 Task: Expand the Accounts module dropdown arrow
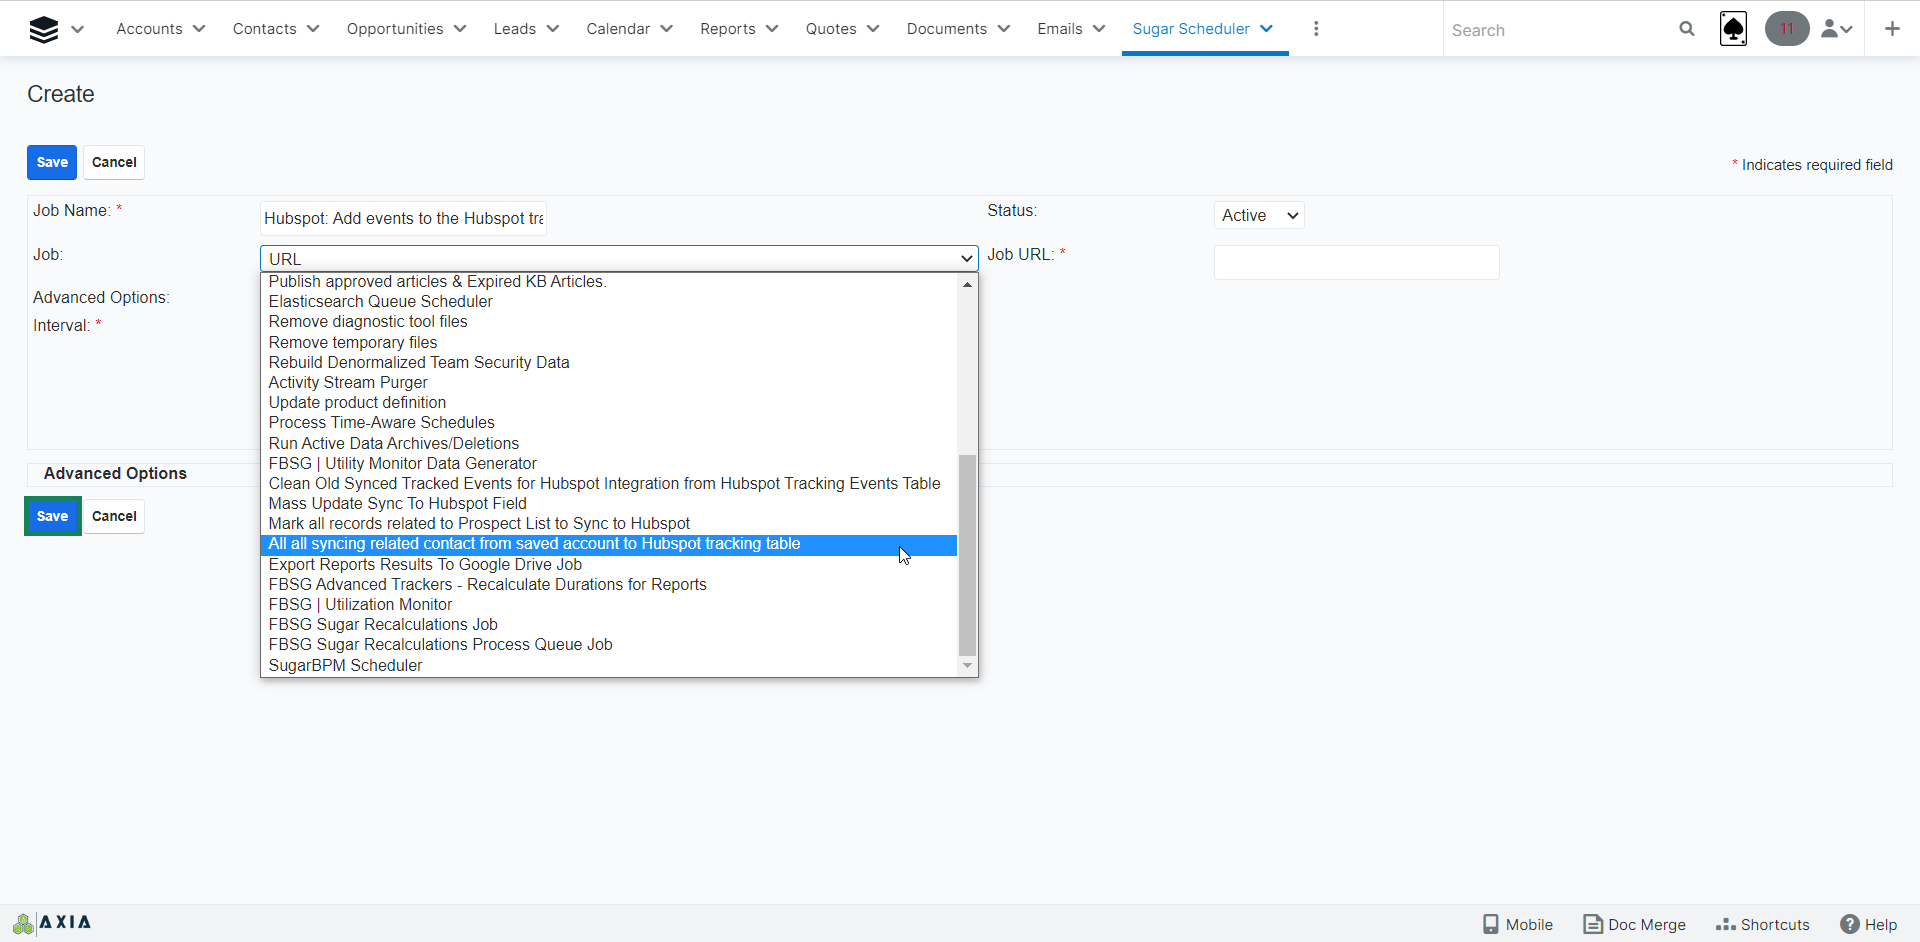coord(199,29)
